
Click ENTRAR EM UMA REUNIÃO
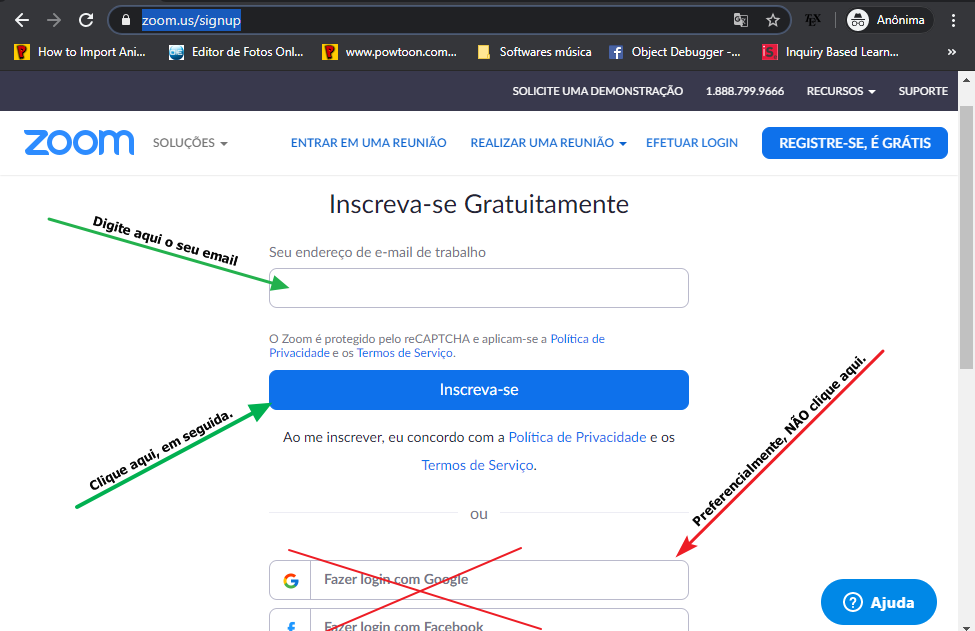369,143
